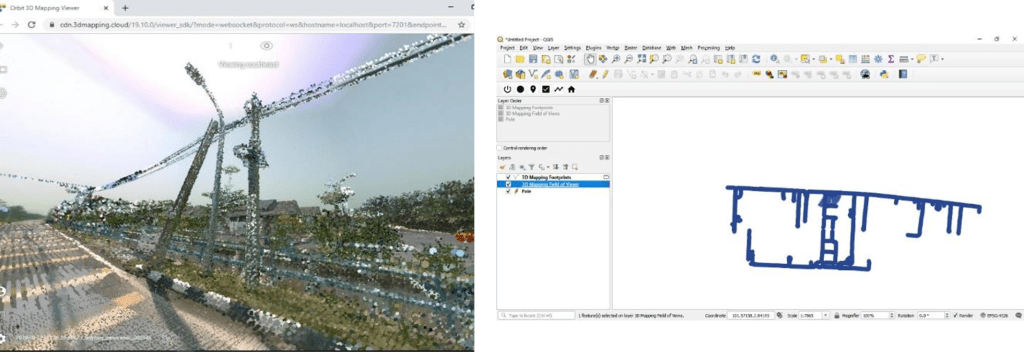Screen dimensions: 1024x360
Task: Open the Python console icon
Action: click(x=884, y=74)
